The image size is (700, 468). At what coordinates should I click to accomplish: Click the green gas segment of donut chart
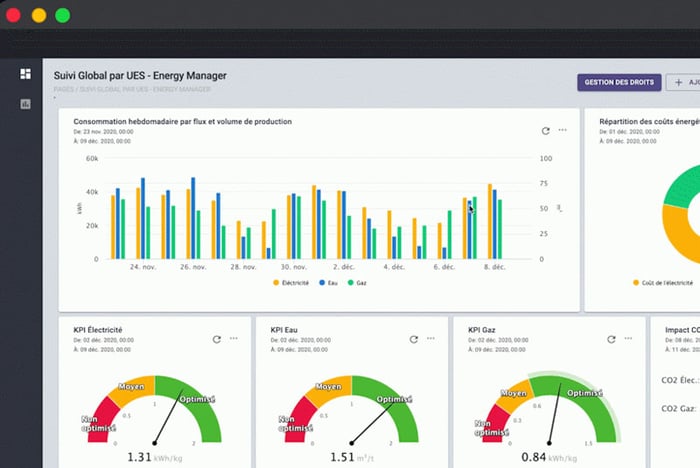(682, 188)
